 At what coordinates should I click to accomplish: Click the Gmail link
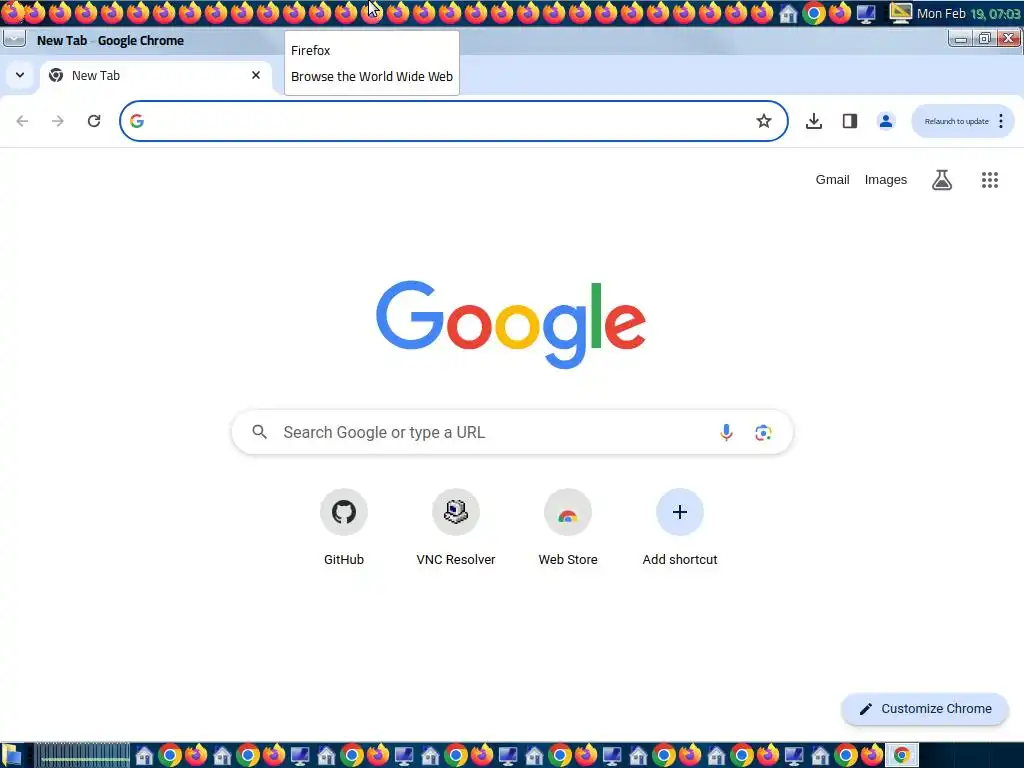(832, 180)
